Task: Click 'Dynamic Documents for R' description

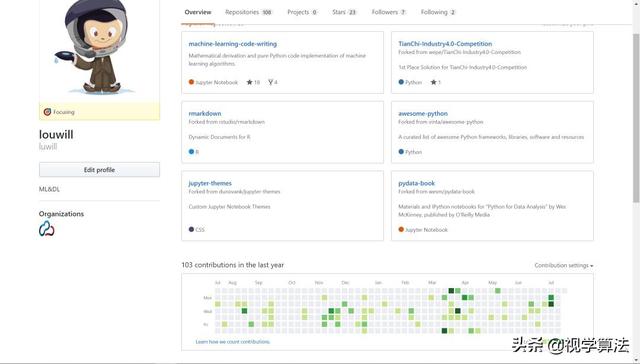Action: [220, 137]
